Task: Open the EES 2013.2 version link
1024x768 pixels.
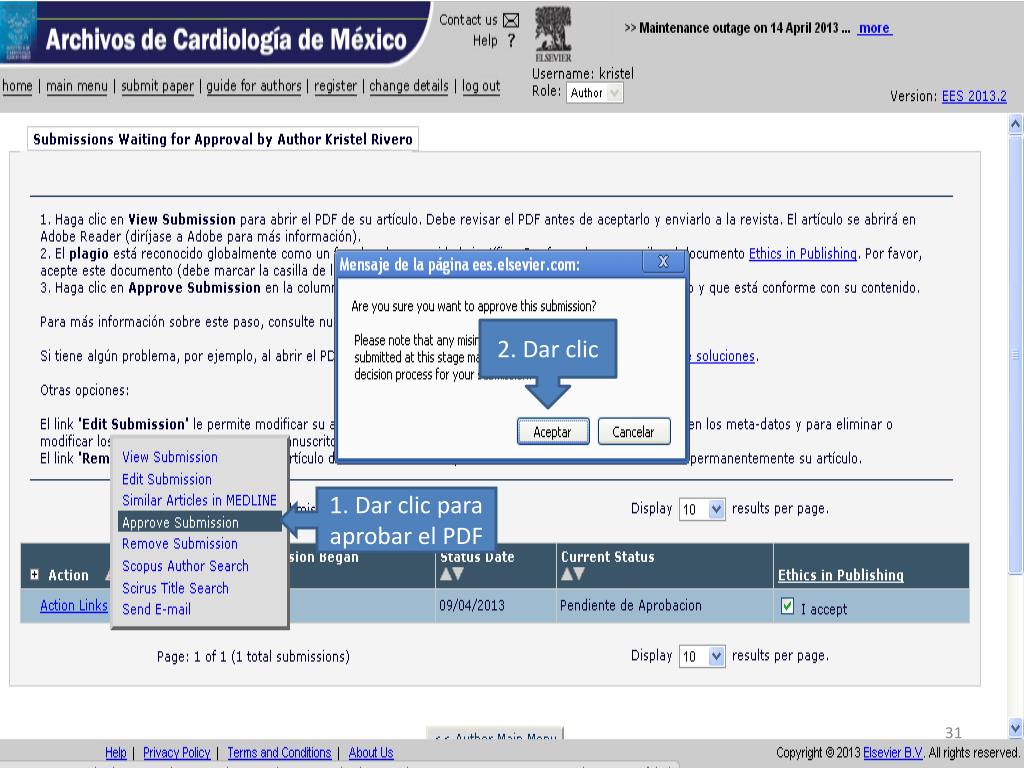Action: pyautogui.click(x=974, y=96)
